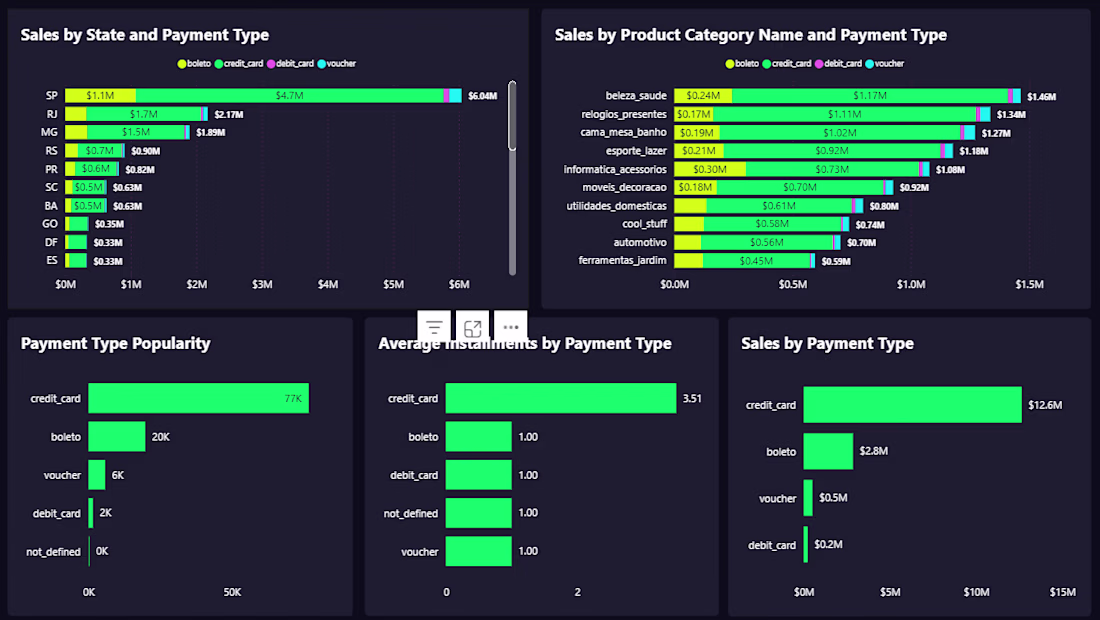The height and width of the screenshot is (620, 1100).
Task: Click debit_card bar 2K in Payment Type Popularity
Action: (x=91, y=513)
